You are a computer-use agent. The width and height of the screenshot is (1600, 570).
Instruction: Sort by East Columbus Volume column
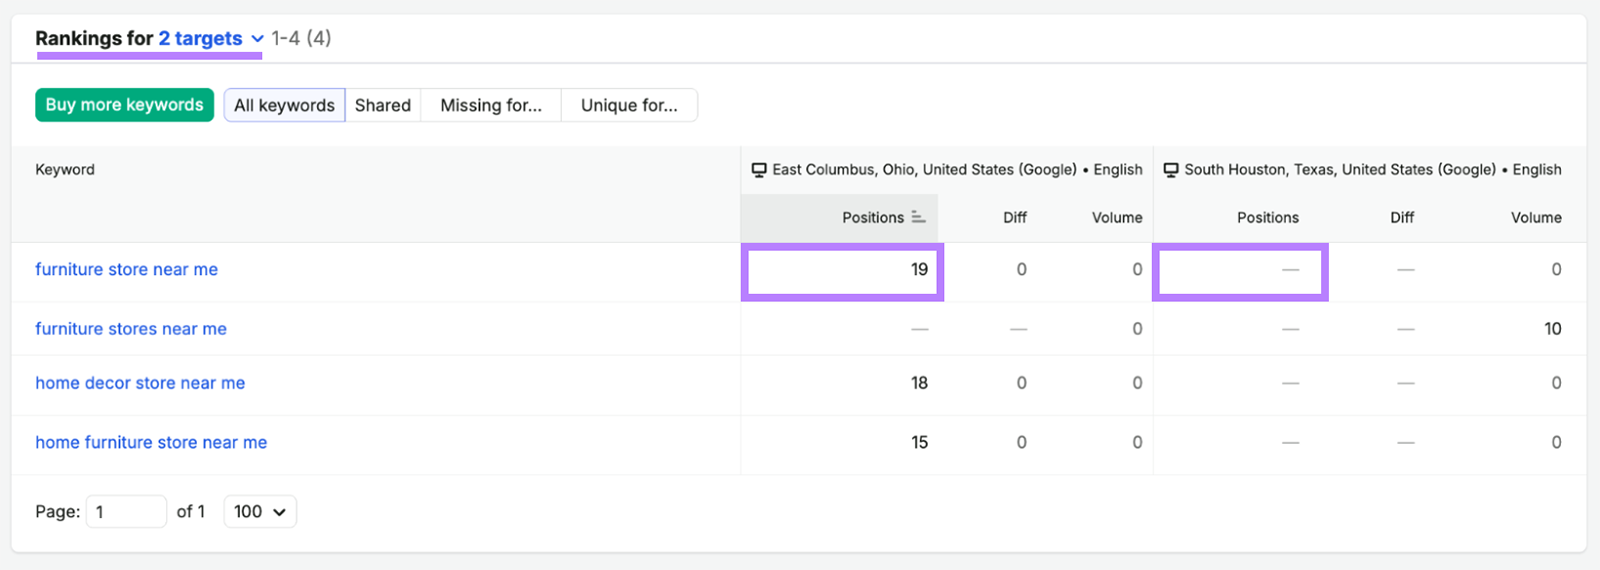click(1117, 217)
